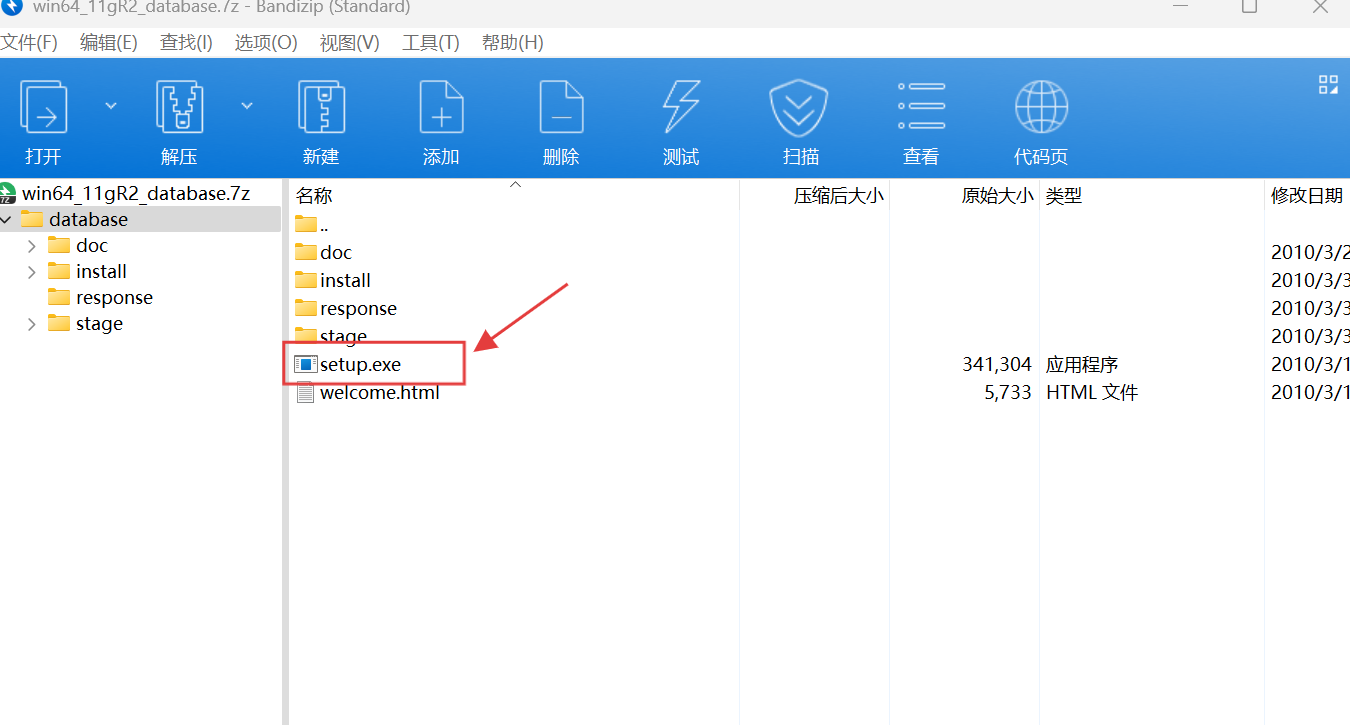Click the 5,733 size value of welcome.html
This screenshot has width=1350, height=725.
click(1008, 392)
